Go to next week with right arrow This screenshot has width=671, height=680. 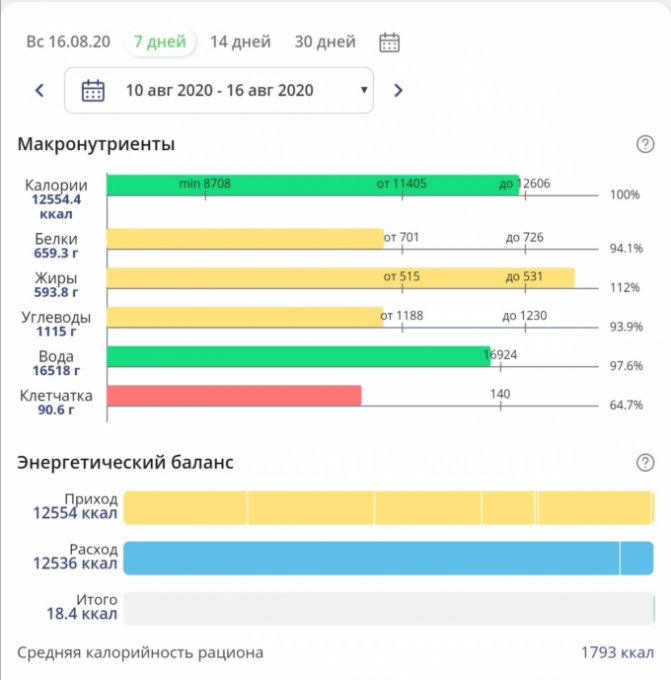click(x=398, y=90)
